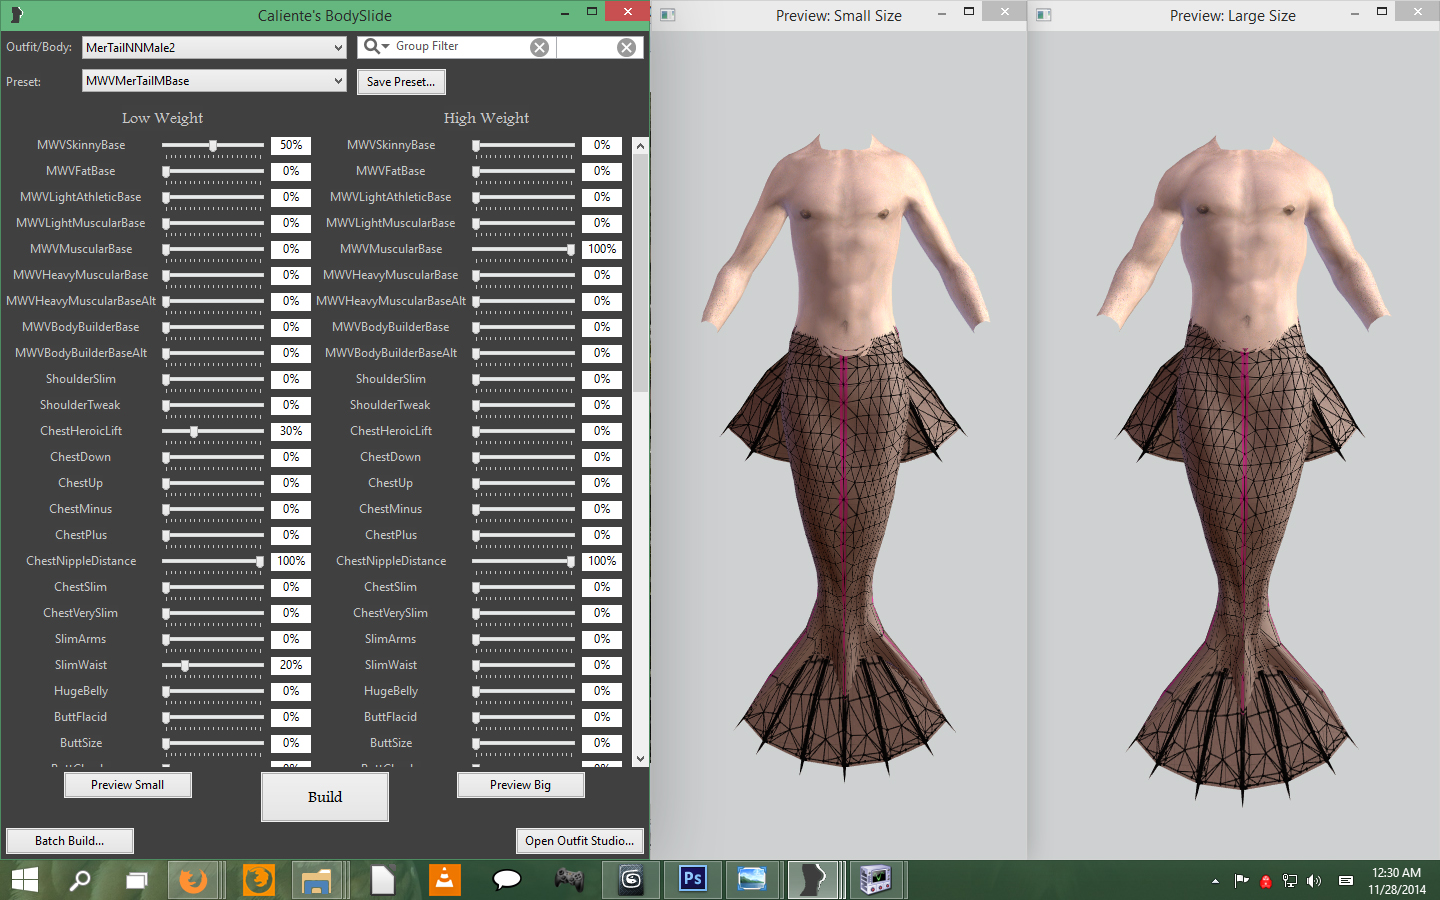Open the network tray icon
The image size is (1440, 900).
tap(1290, 881)
